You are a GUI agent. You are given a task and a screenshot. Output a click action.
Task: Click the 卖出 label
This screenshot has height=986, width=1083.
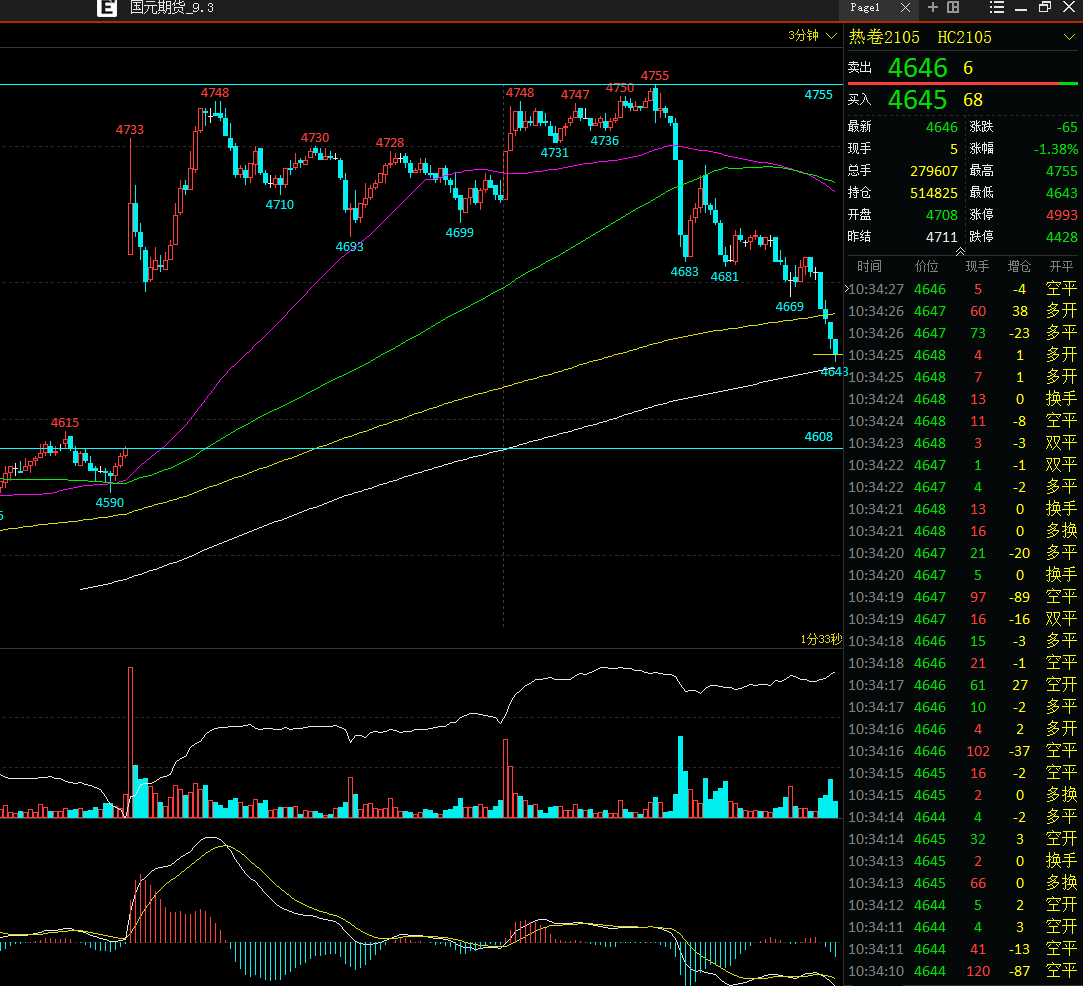pos(860,68)
